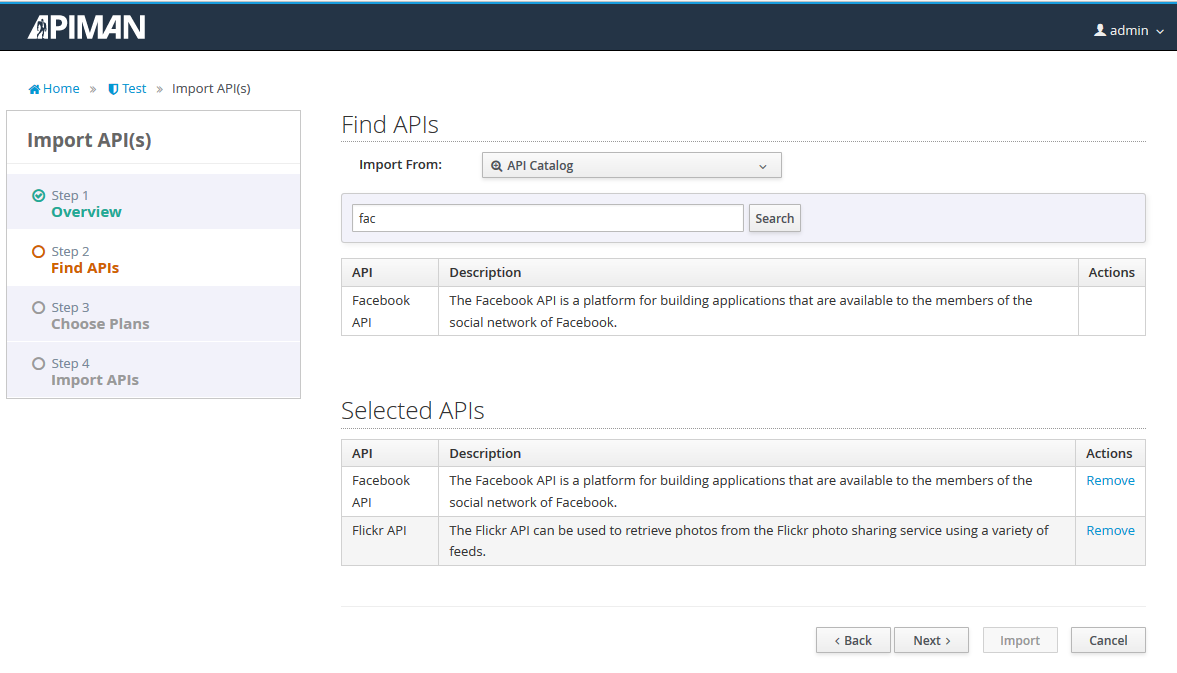Click the Home house icon
The width and height of the screenshot is (1177, 673).
click(x=34, y=89)
